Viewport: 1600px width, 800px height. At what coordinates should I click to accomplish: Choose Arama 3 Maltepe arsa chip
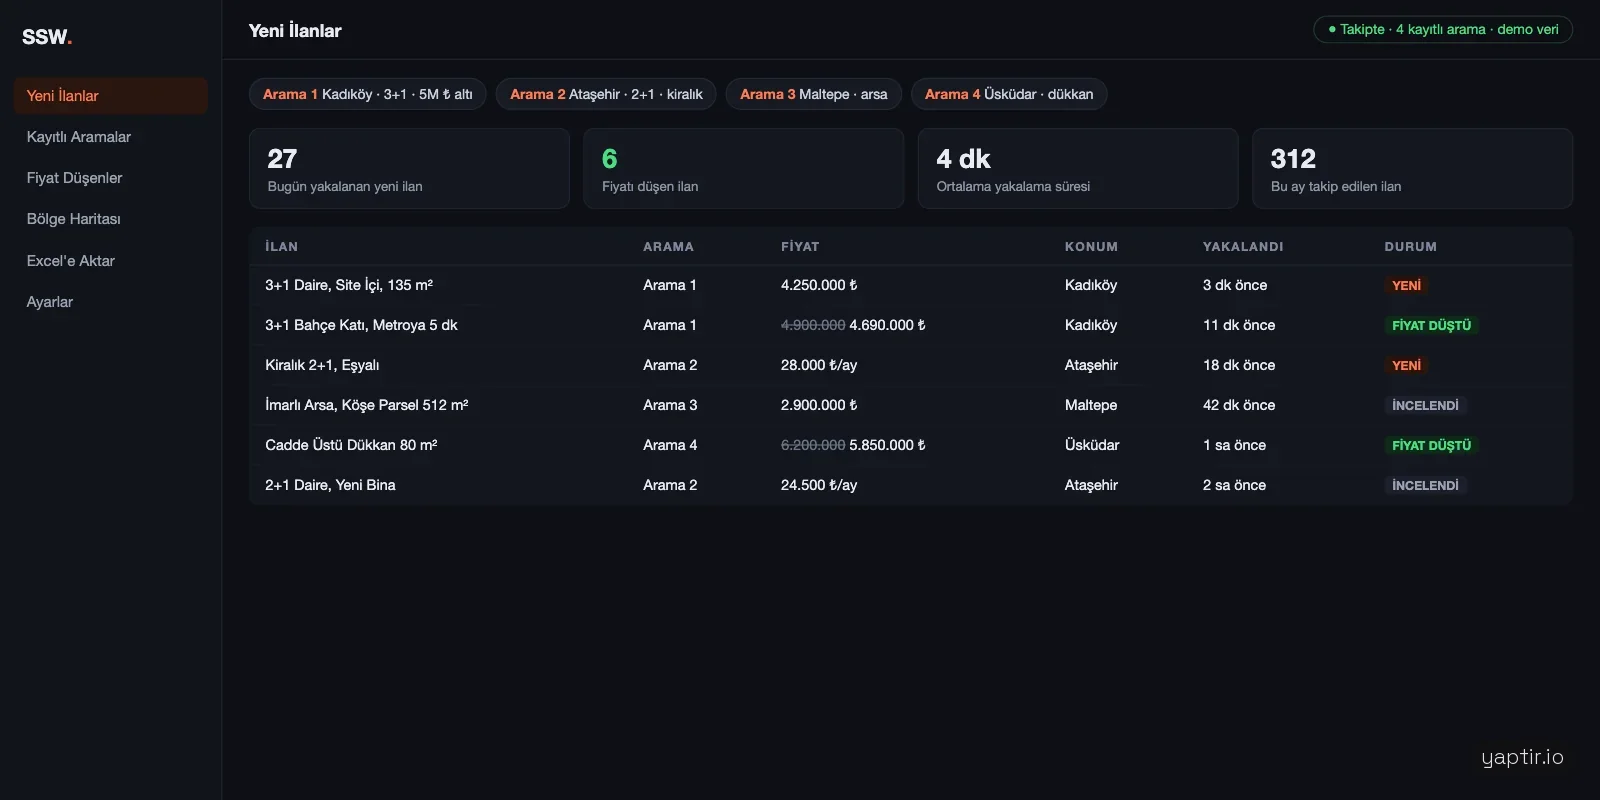(x=814, y=94)
